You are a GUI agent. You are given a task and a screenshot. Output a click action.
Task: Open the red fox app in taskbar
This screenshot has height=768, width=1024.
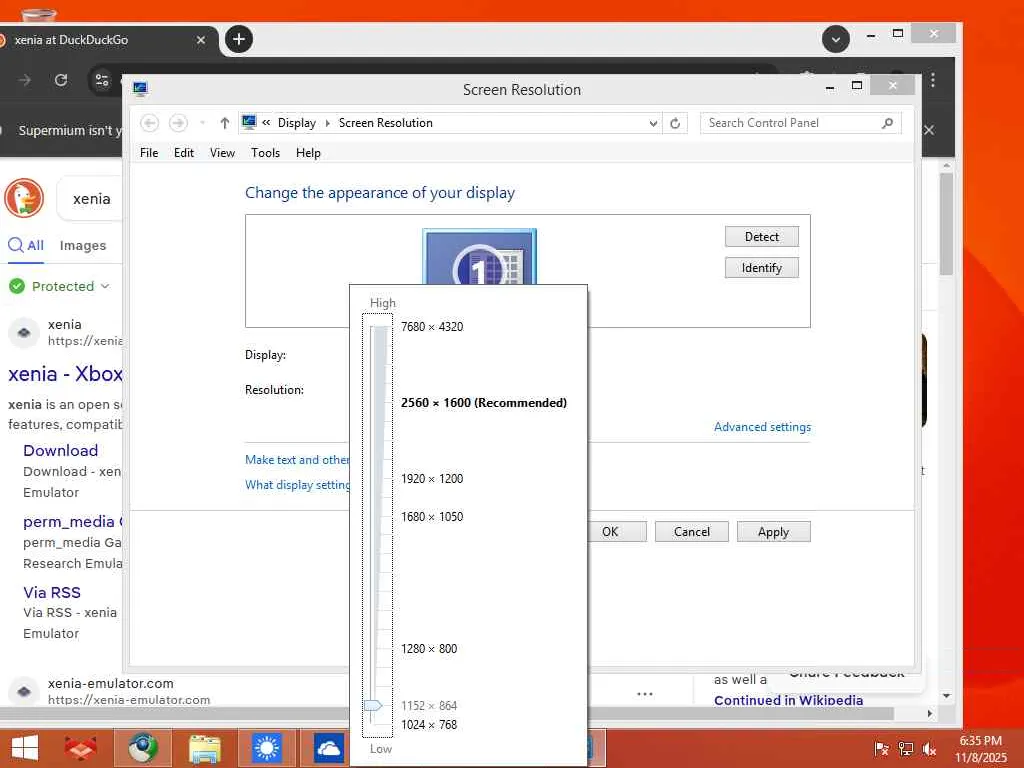(x=81, y=748)
